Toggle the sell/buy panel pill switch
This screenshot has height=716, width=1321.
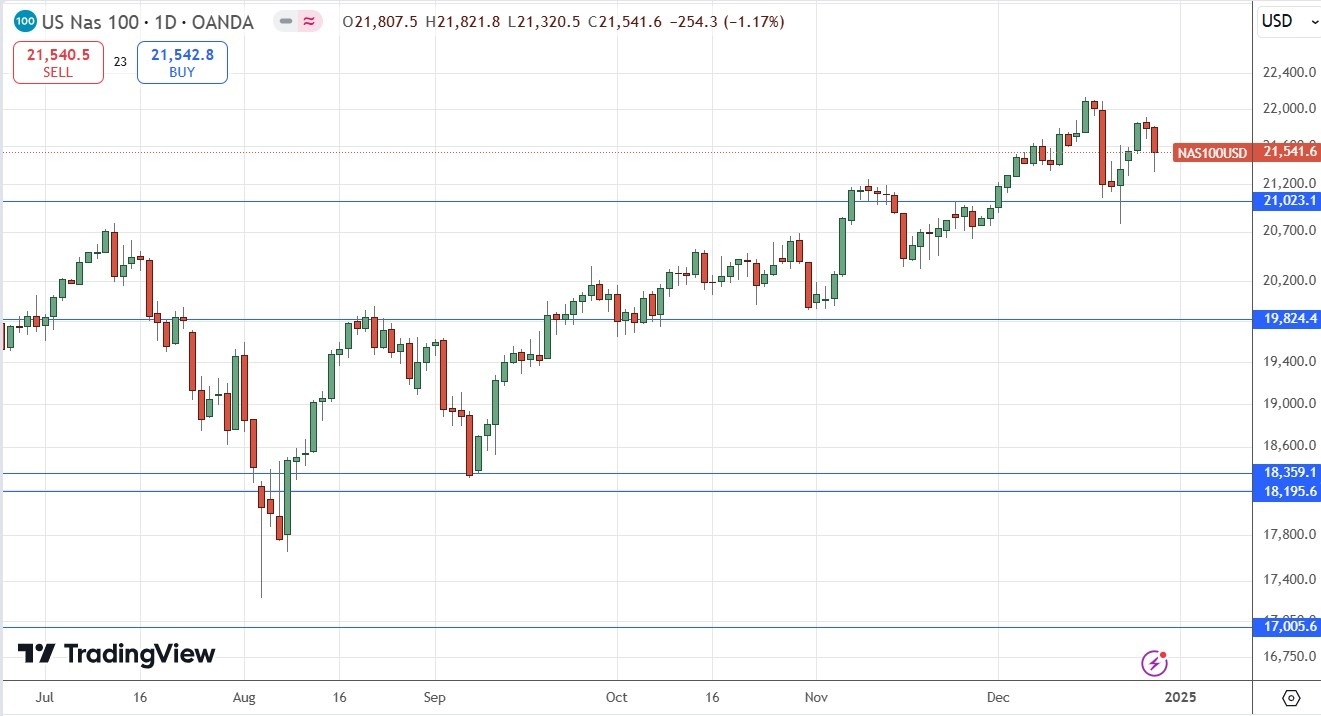(x=297, y=21)
